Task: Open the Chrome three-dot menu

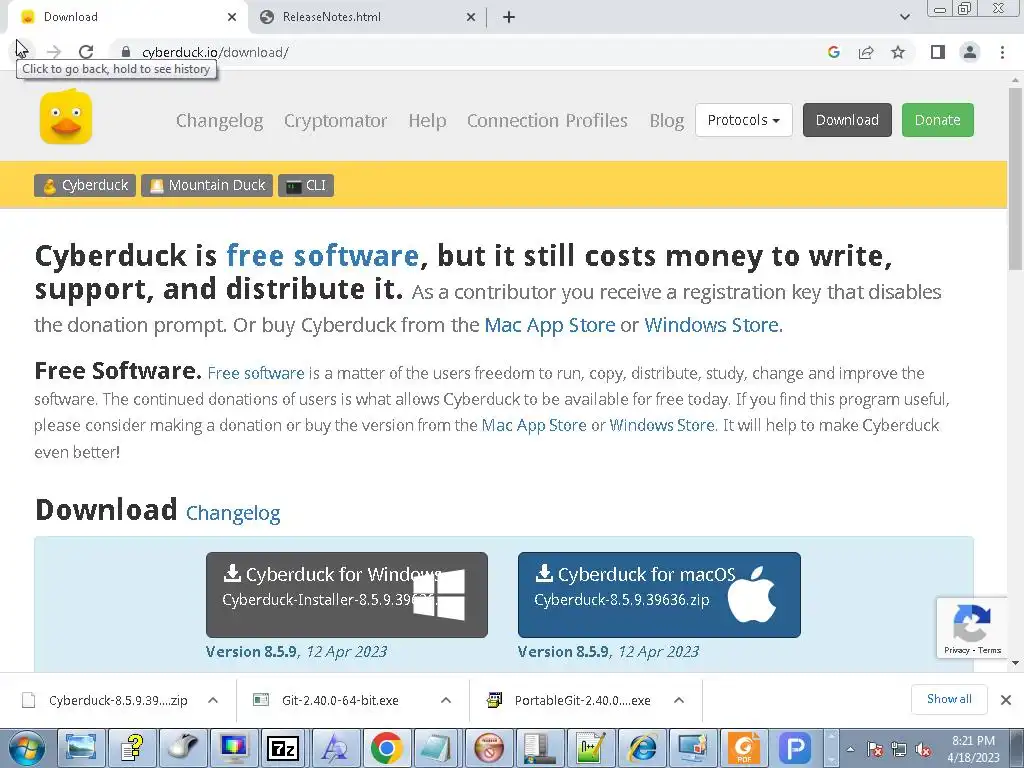Action: 1002,52
